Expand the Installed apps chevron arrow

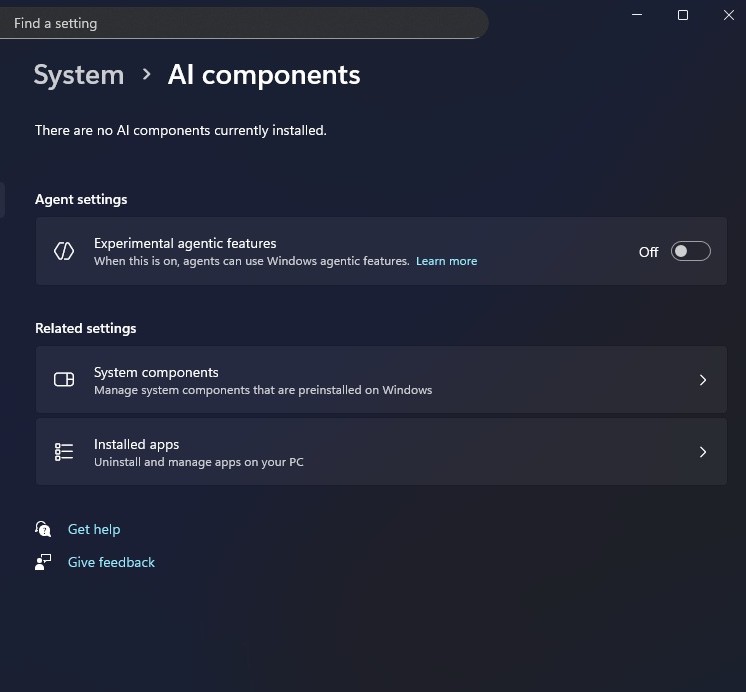(703, 452)
